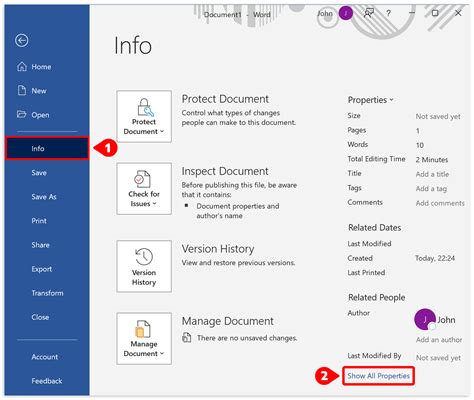Open the Manage Document dropdown button
The image size is (474, 400).
[144, 338]
